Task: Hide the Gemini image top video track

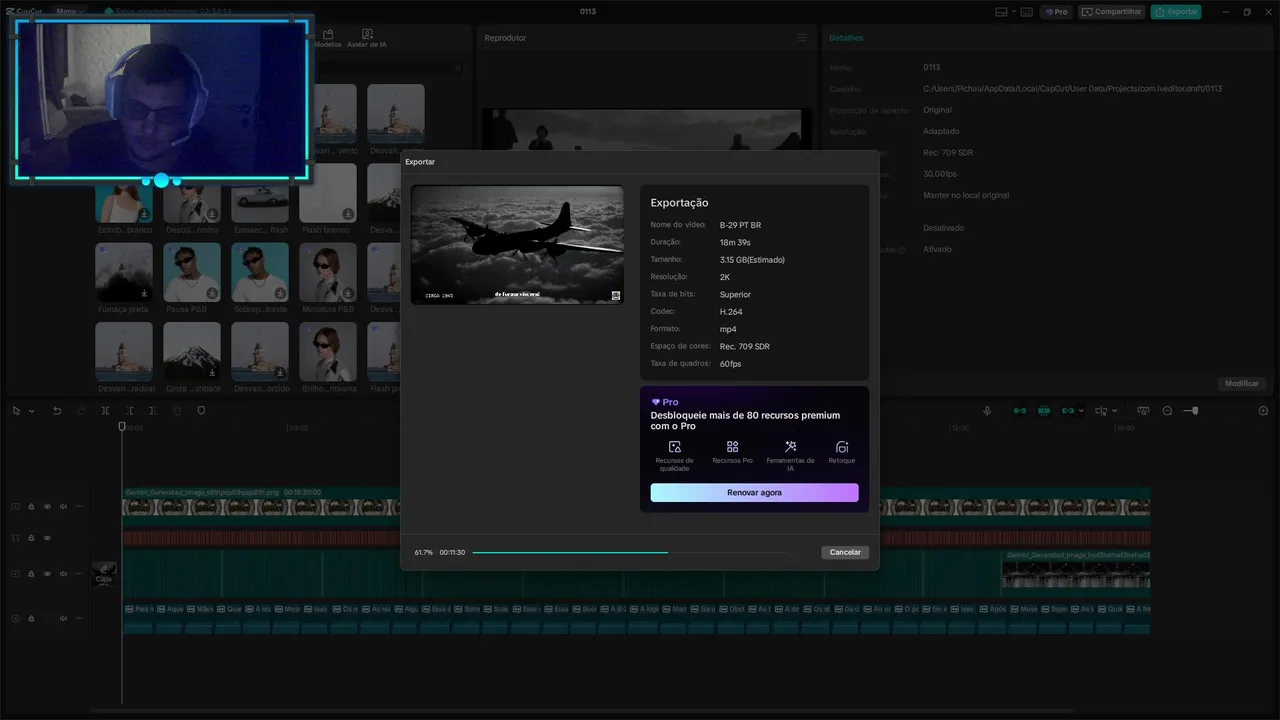Action: pos(47,506)
